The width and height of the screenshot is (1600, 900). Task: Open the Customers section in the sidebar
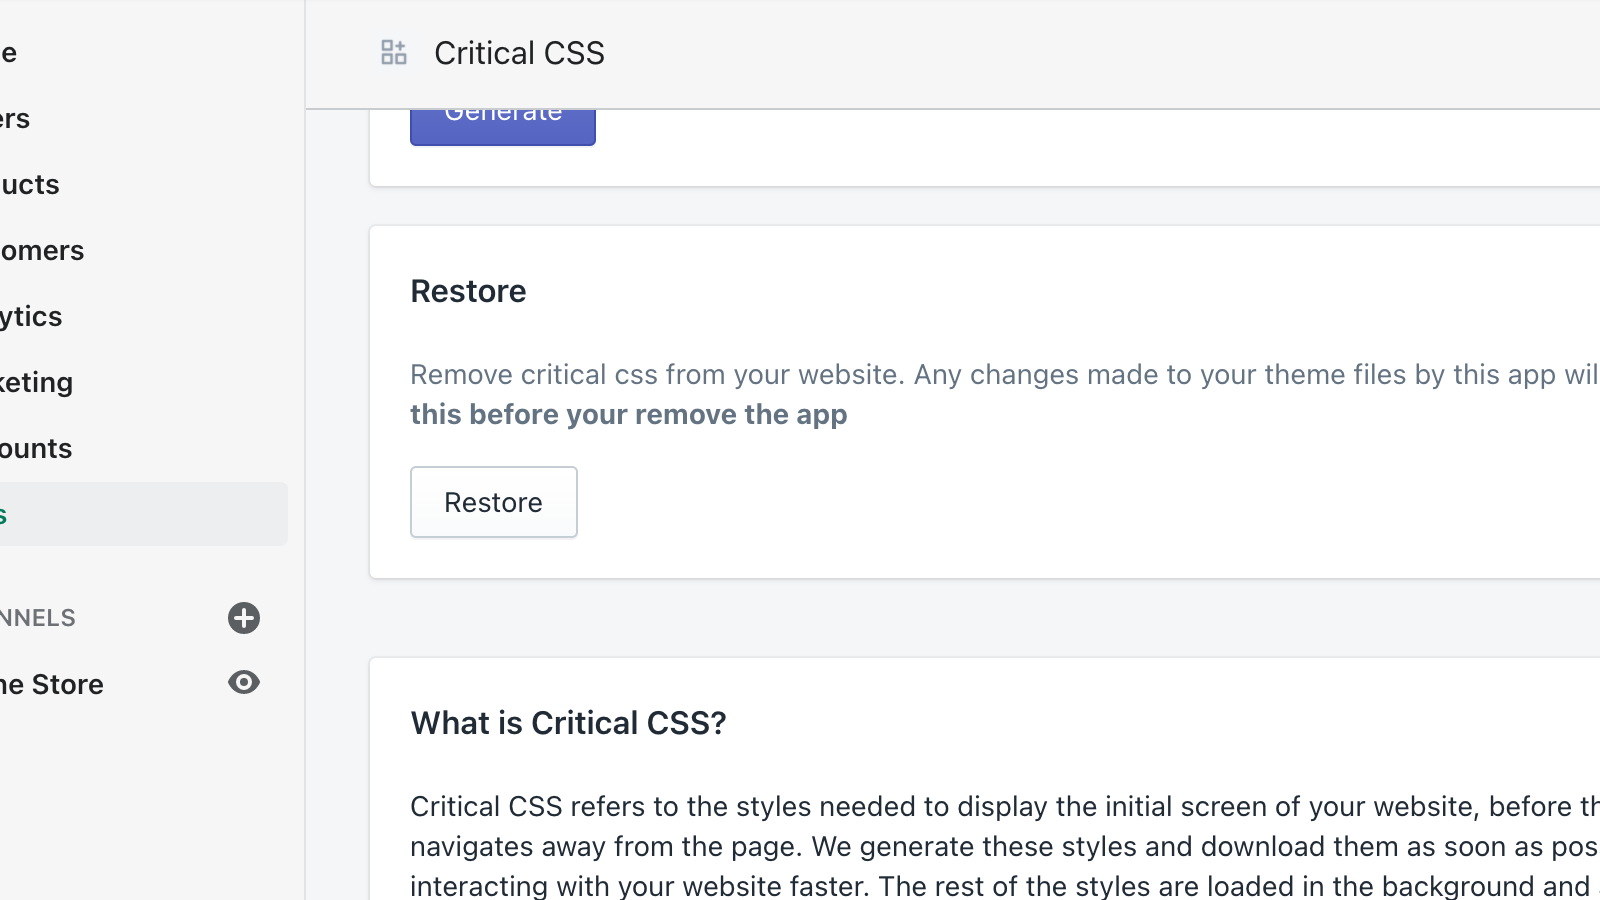point(40,250)
